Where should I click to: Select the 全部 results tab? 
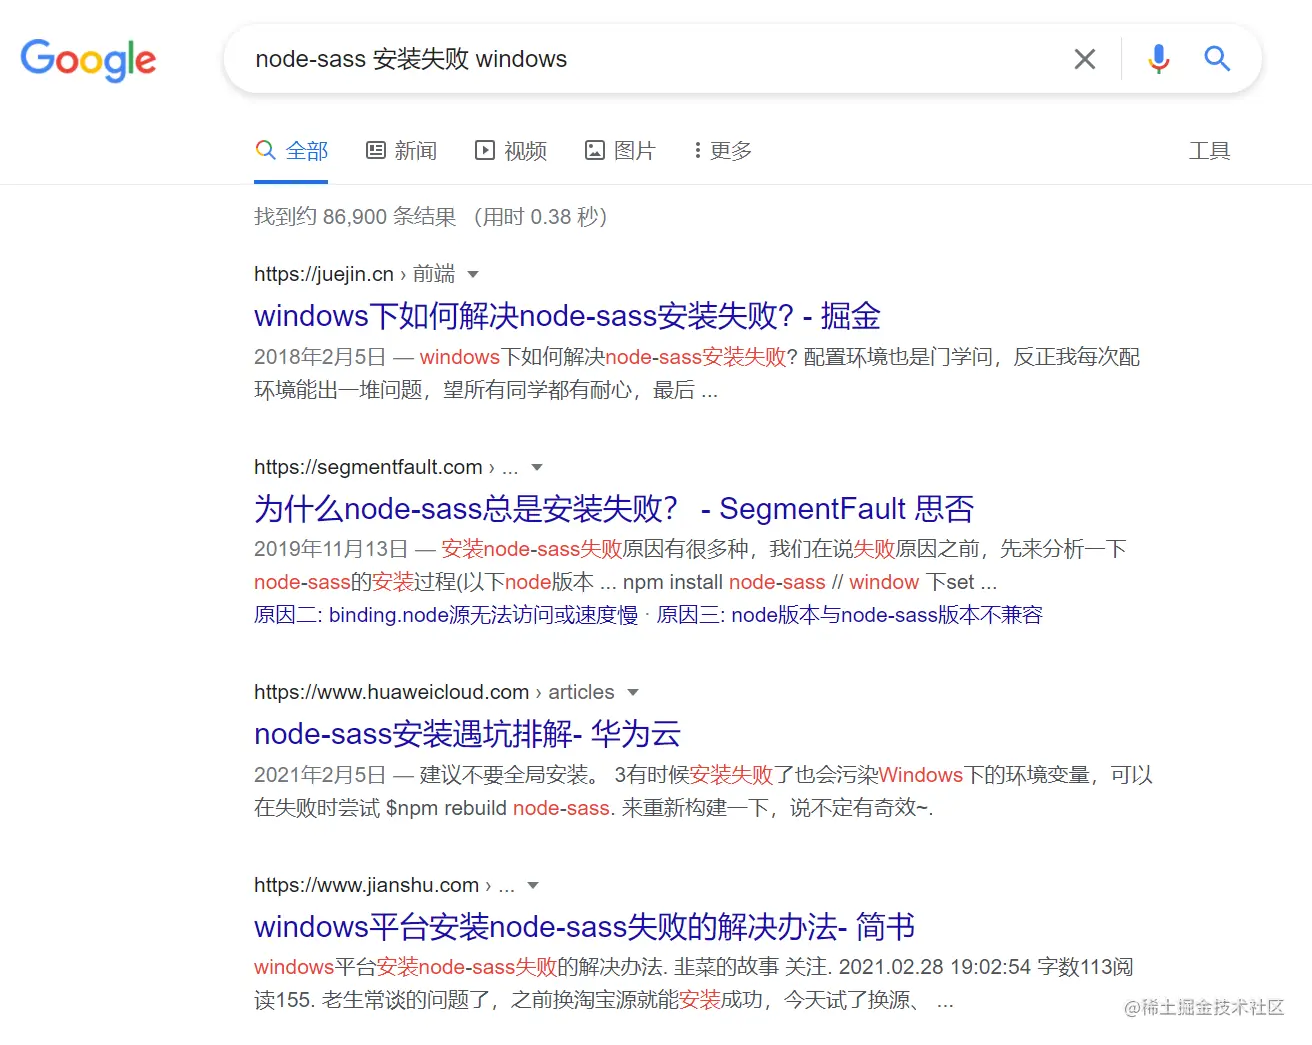coord(291,151)
